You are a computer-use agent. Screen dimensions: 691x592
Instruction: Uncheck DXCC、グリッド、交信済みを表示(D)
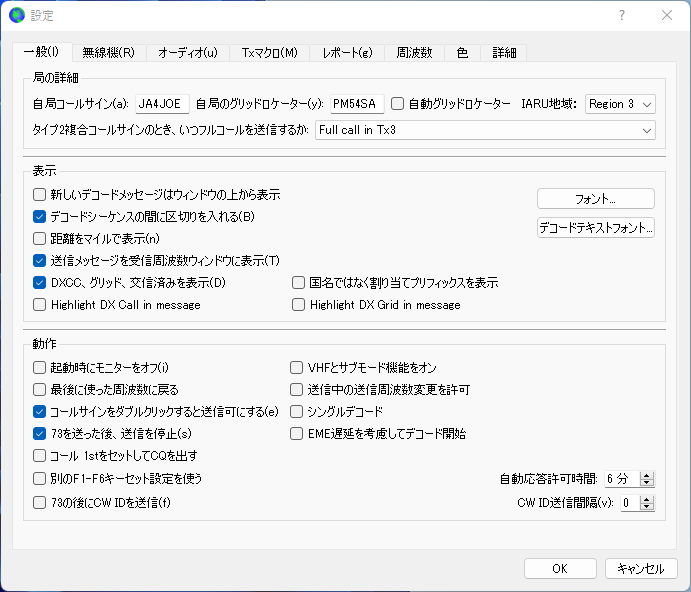tap(40, 283)
